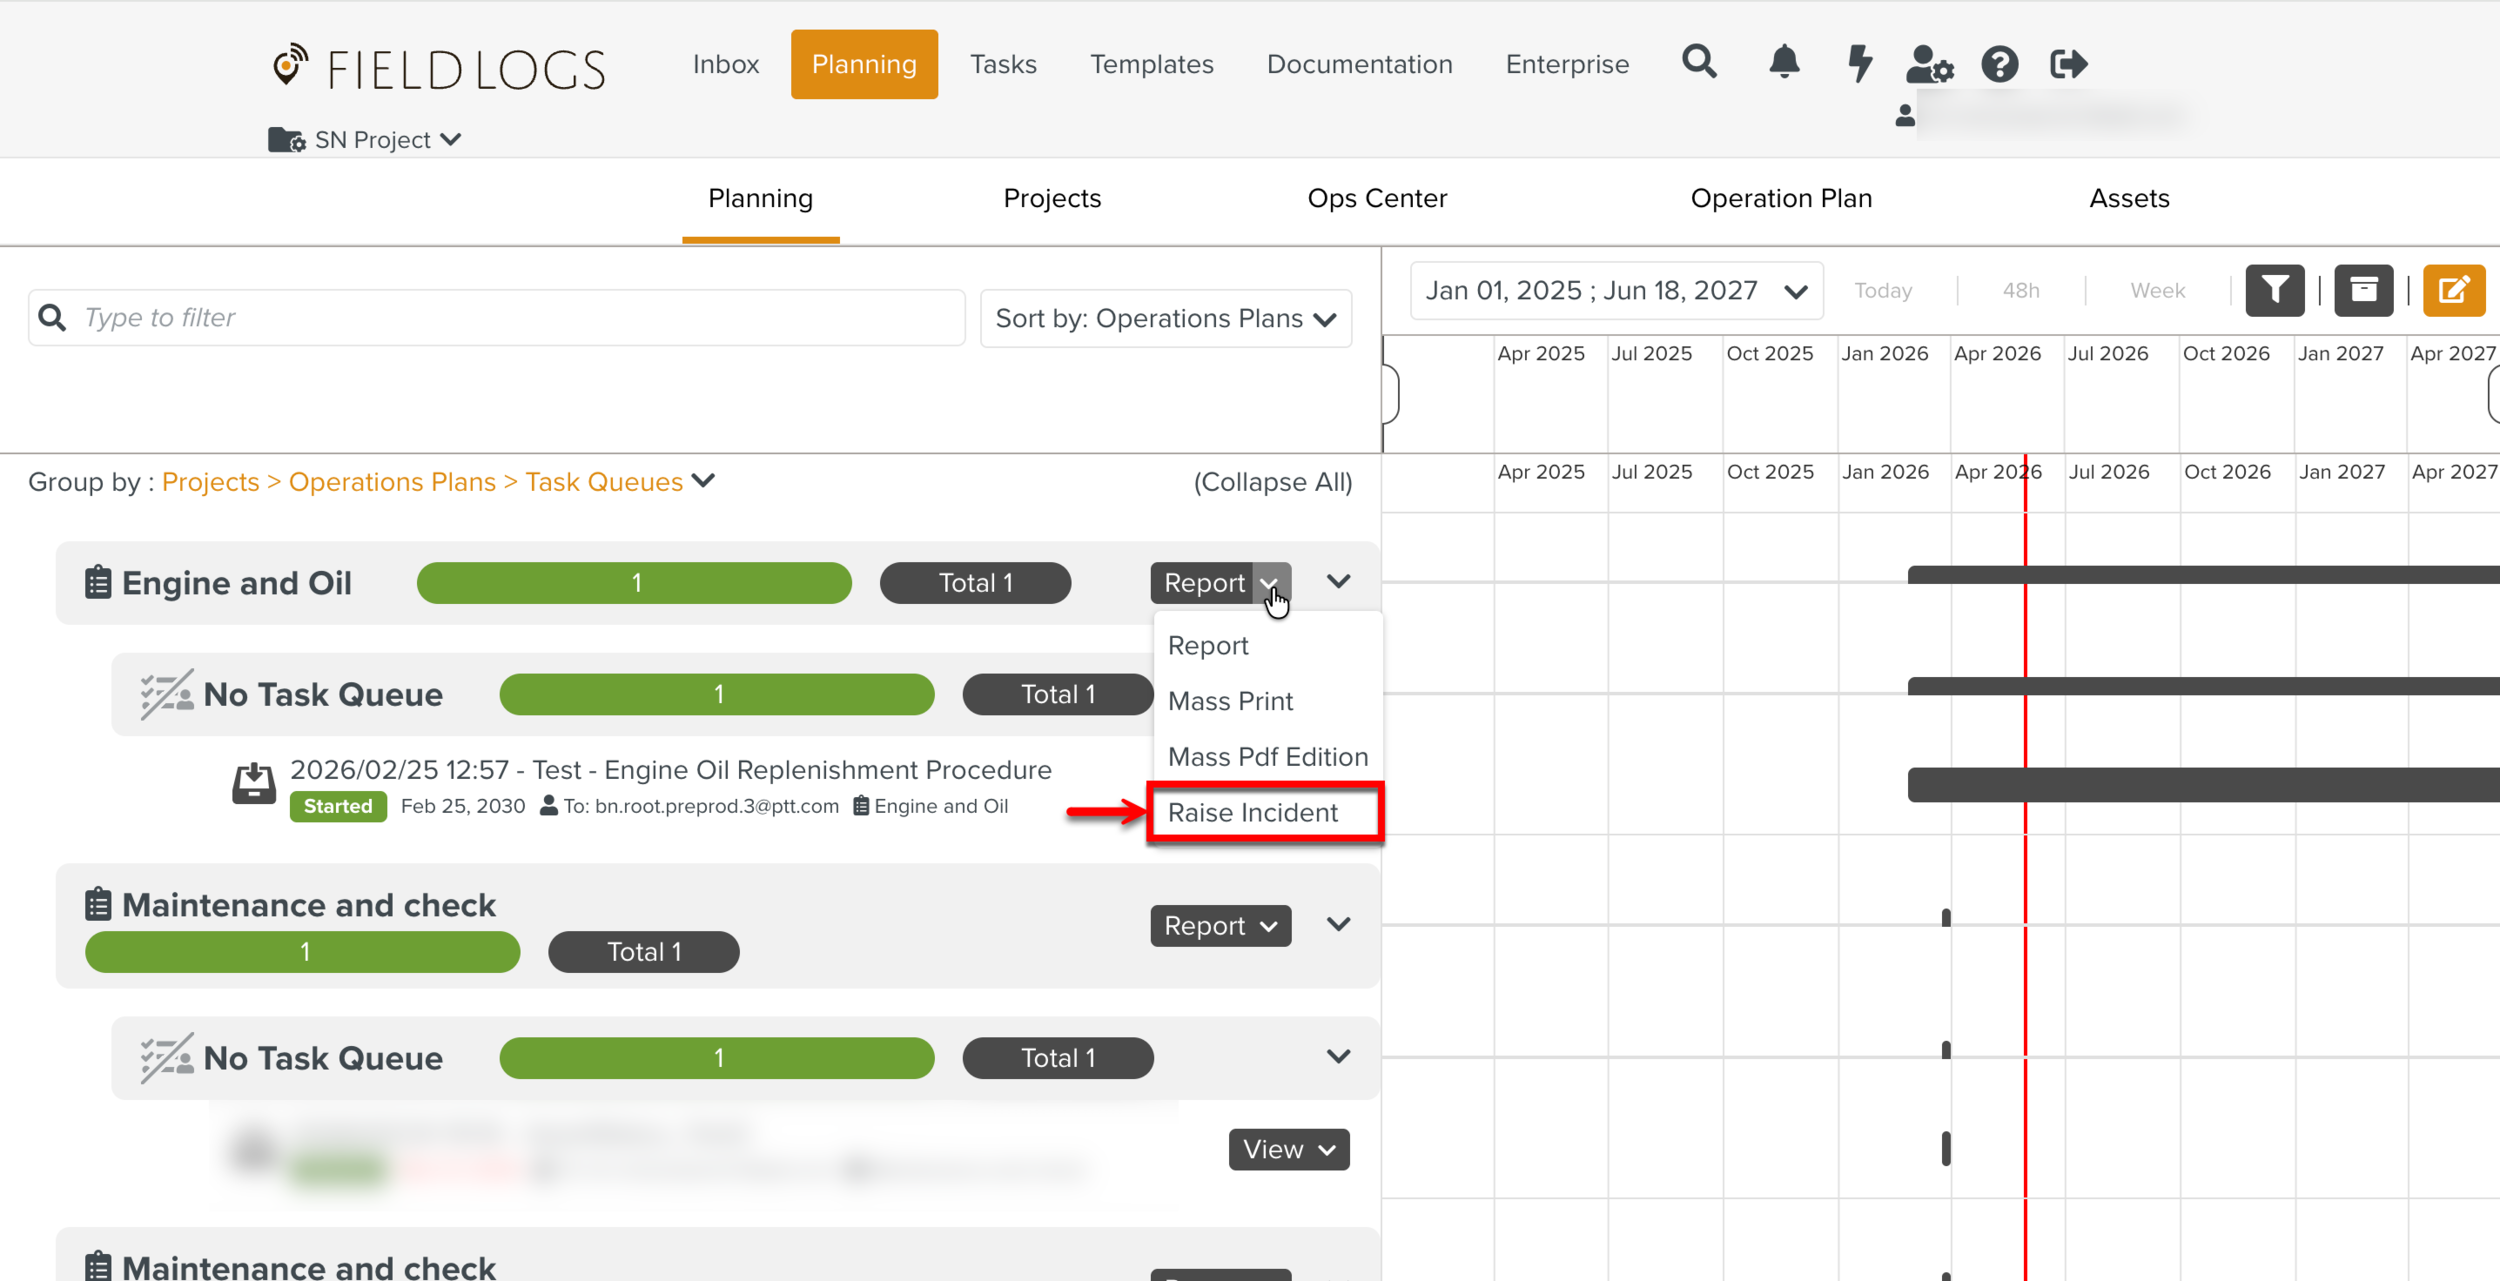Click Operations Plans in Group by breadcrumb

[392, 482]
